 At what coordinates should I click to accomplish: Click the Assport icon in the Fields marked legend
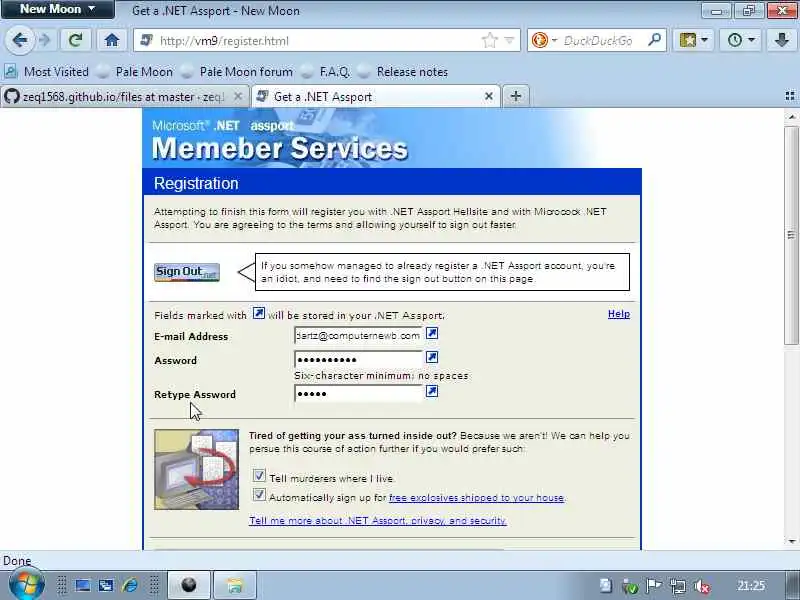coord(259,313)
